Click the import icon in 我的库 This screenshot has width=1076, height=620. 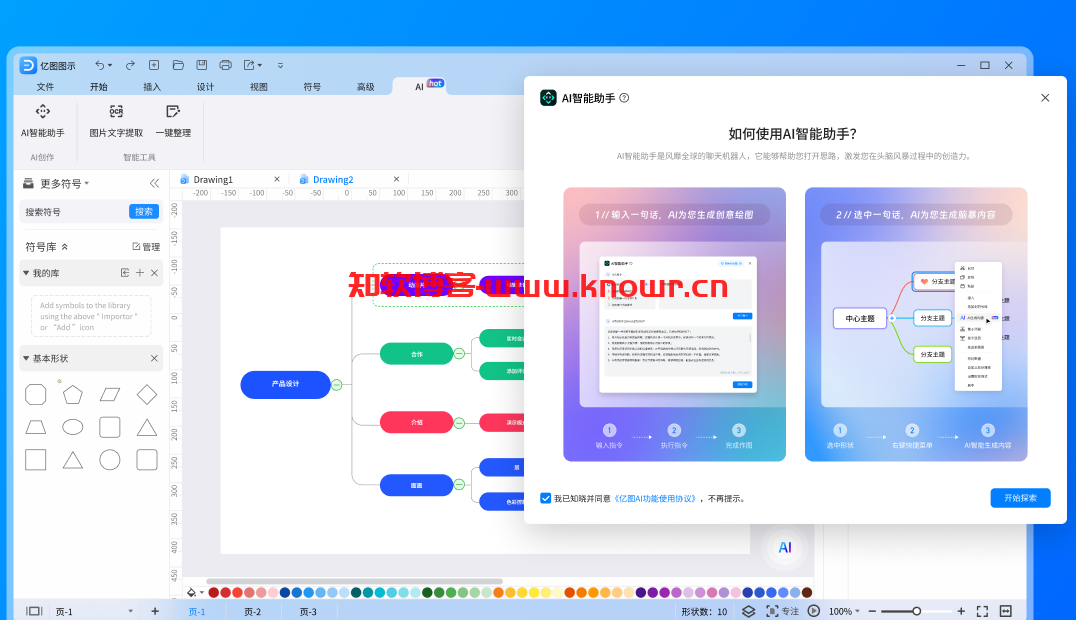[x=125, y=273]
